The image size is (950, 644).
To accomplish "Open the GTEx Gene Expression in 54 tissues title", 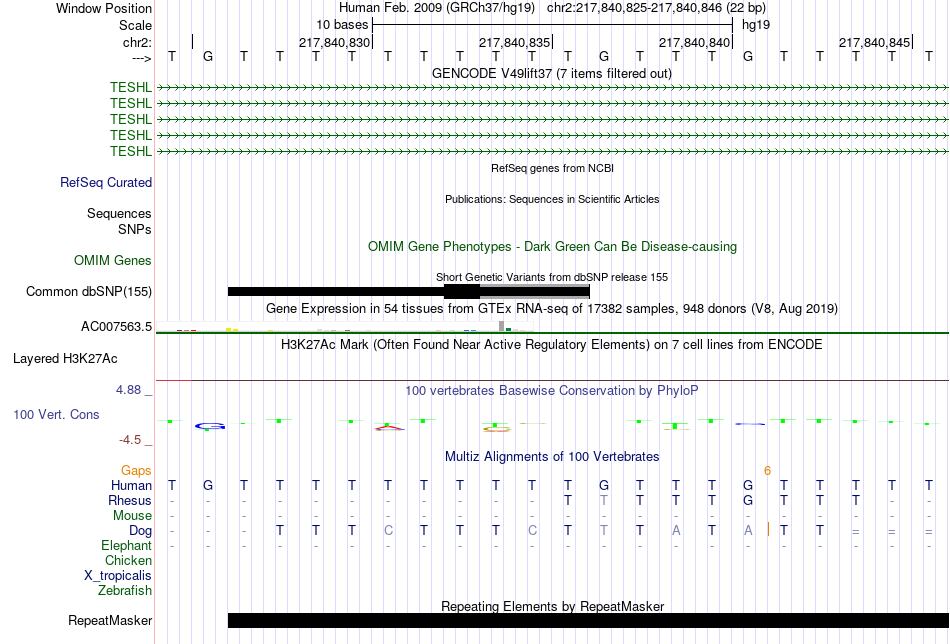I will (x=552, y=308).
